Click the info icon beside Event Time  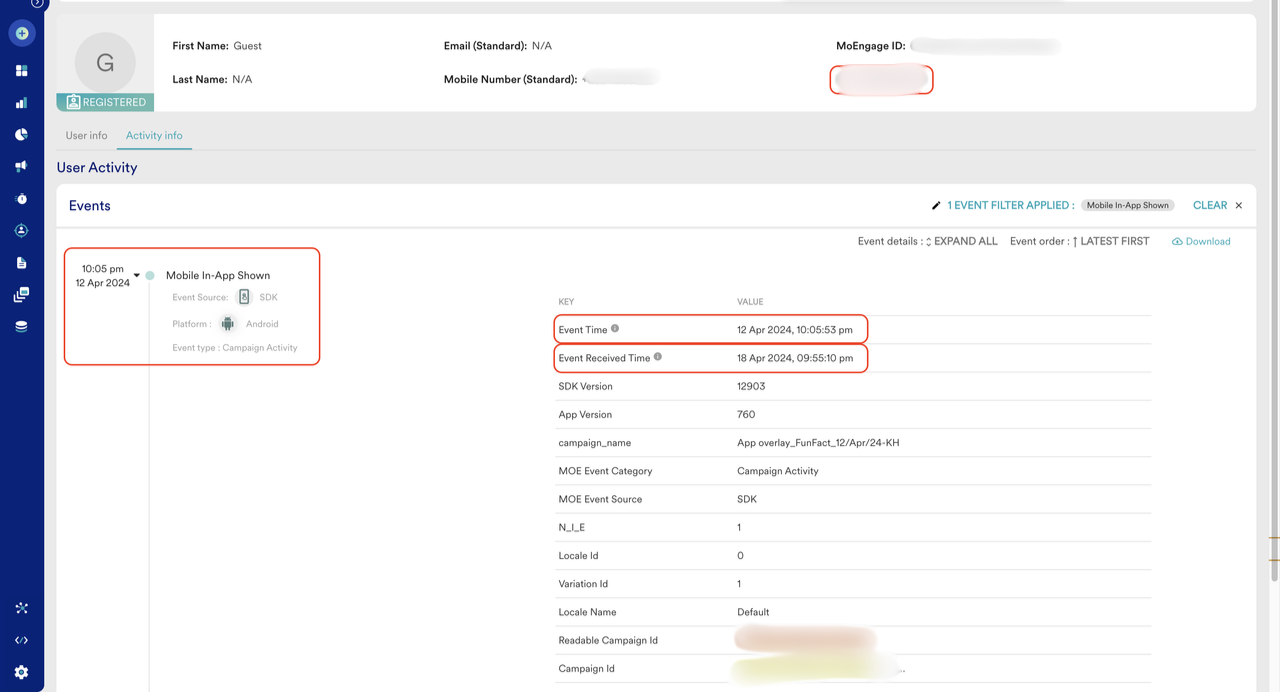[x=615, y=329]
